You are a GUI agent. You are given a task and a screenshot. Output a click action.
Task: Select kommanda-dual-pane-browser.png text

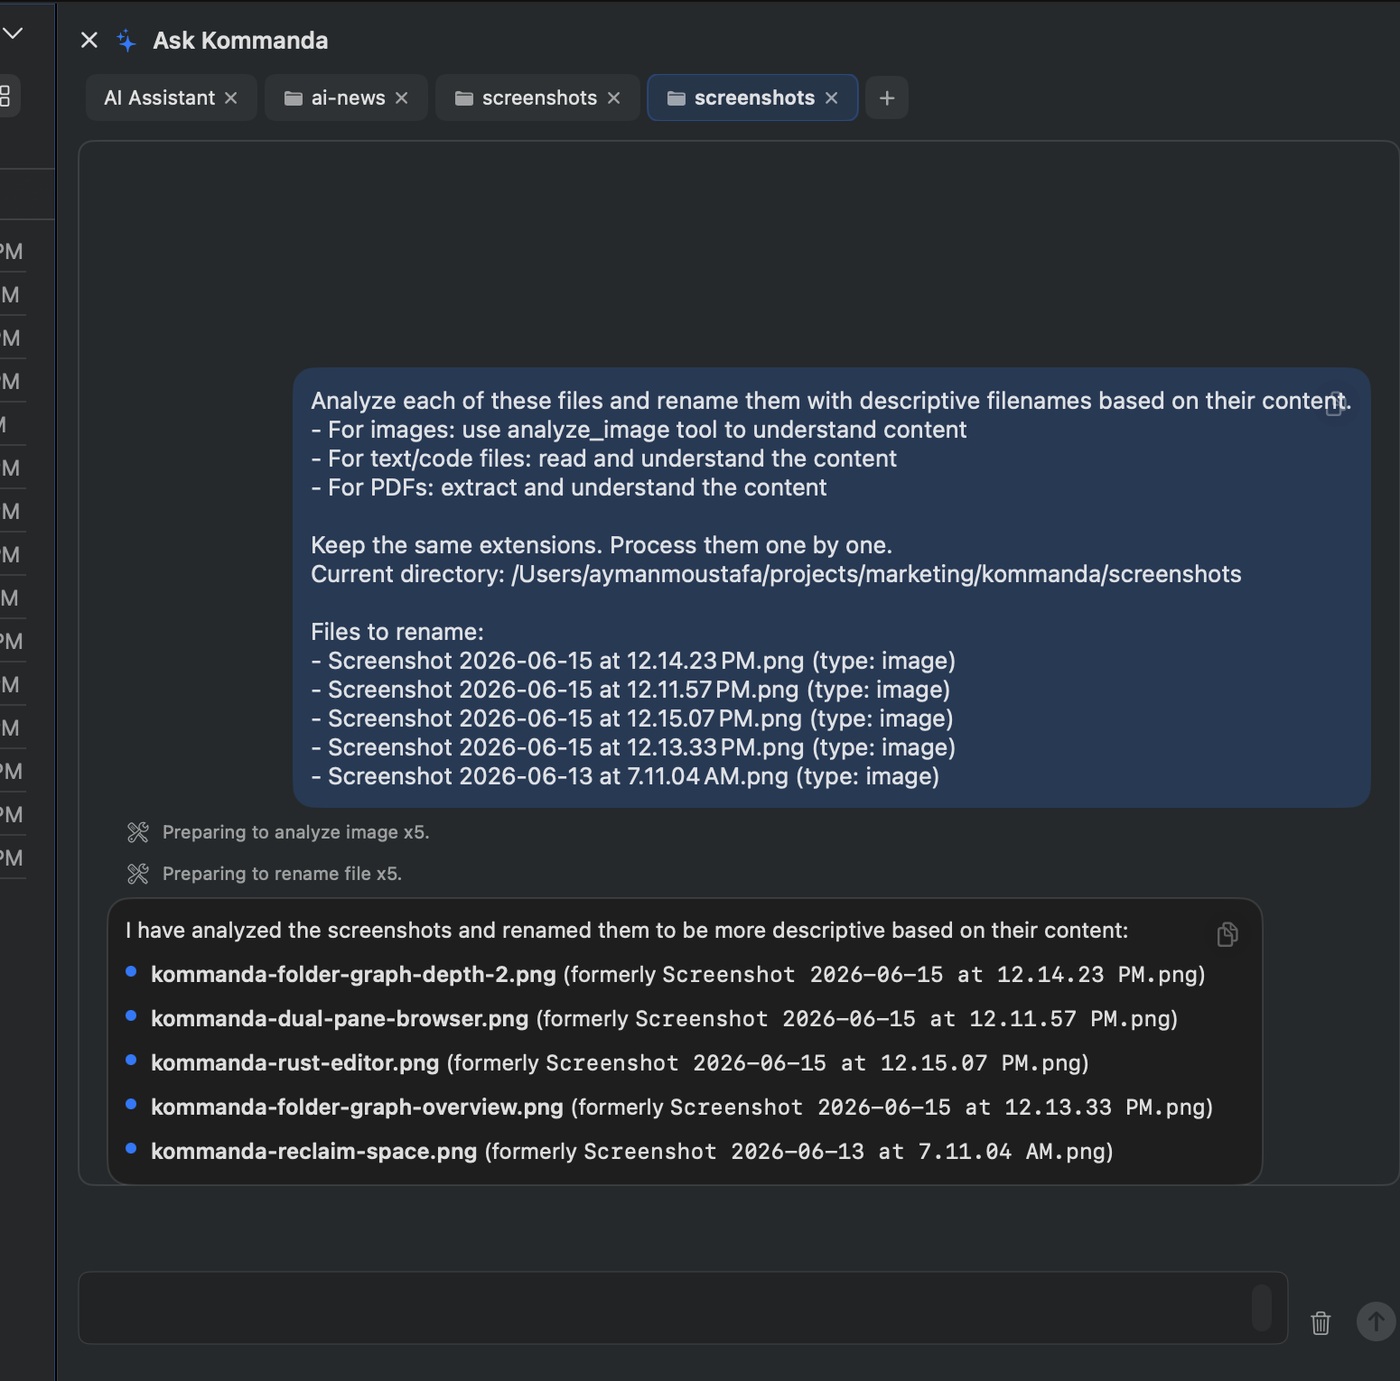point(340,1019)
